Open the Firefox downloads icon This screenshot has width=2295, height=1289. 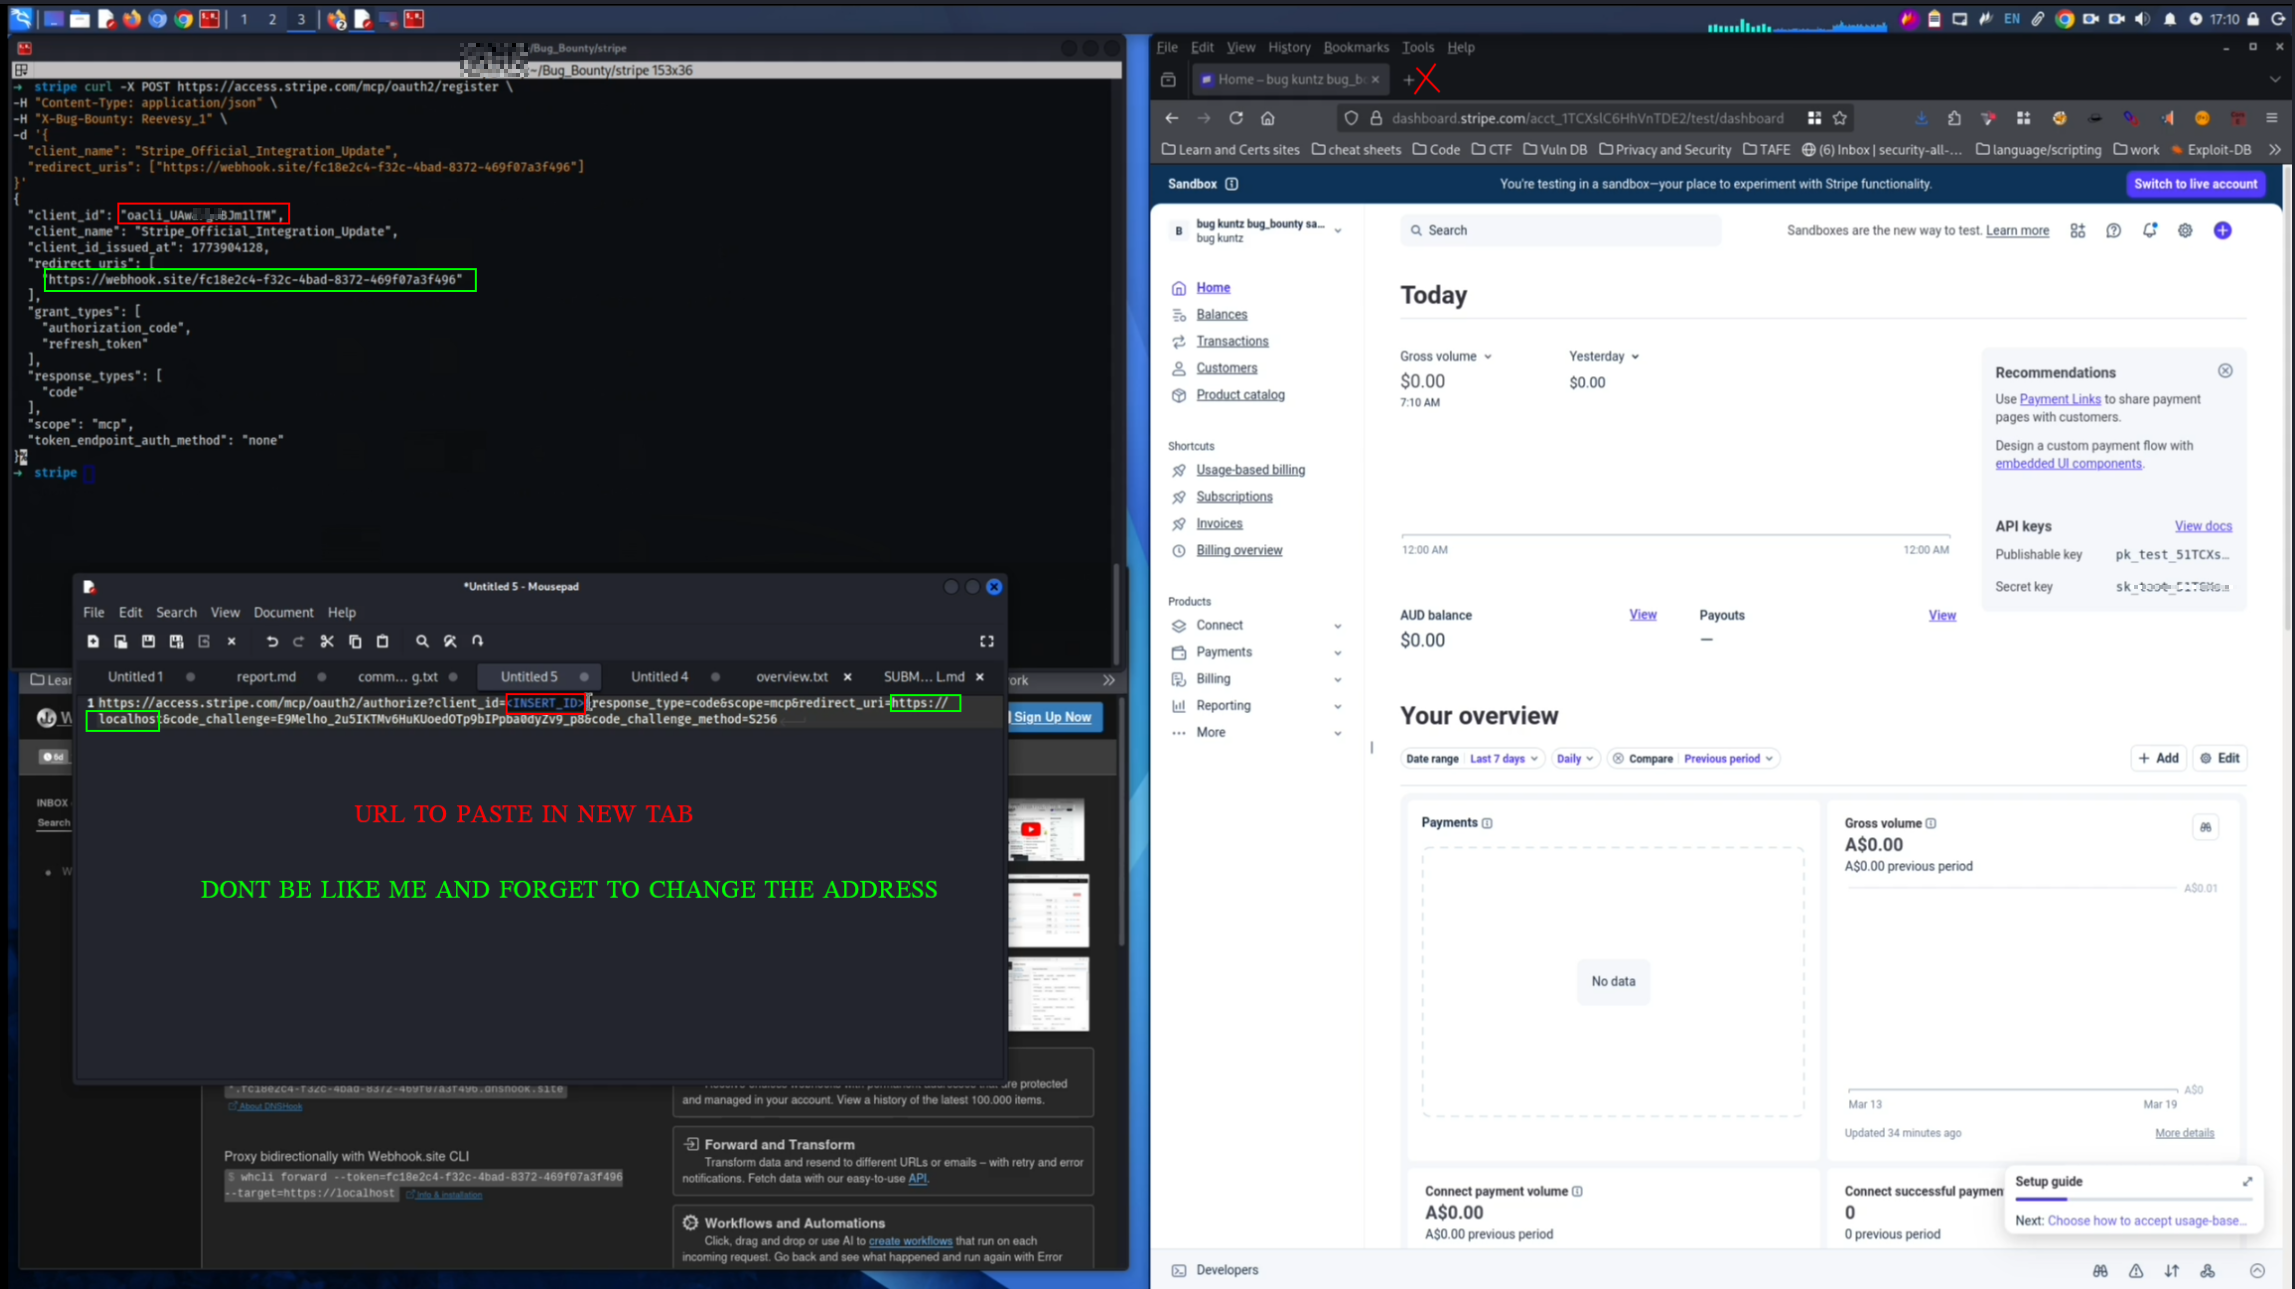(1922, 118)
